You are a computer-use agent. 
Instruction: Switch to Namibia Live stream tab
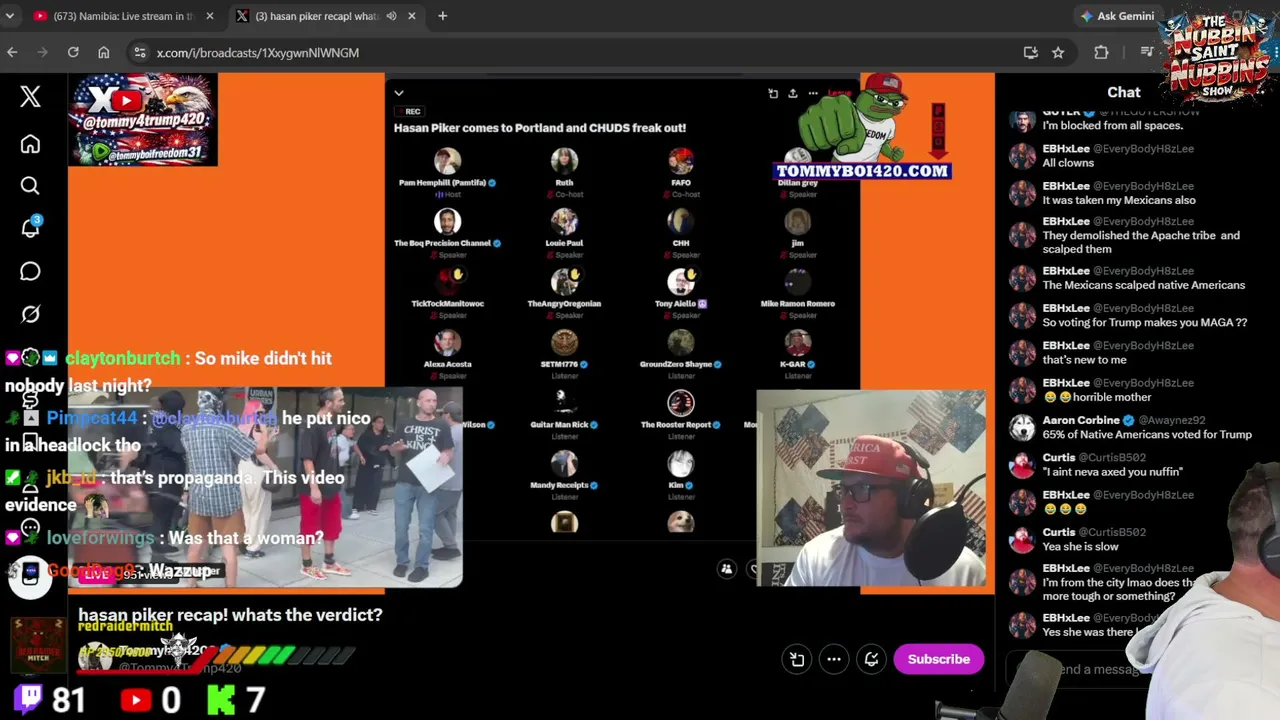123,16
